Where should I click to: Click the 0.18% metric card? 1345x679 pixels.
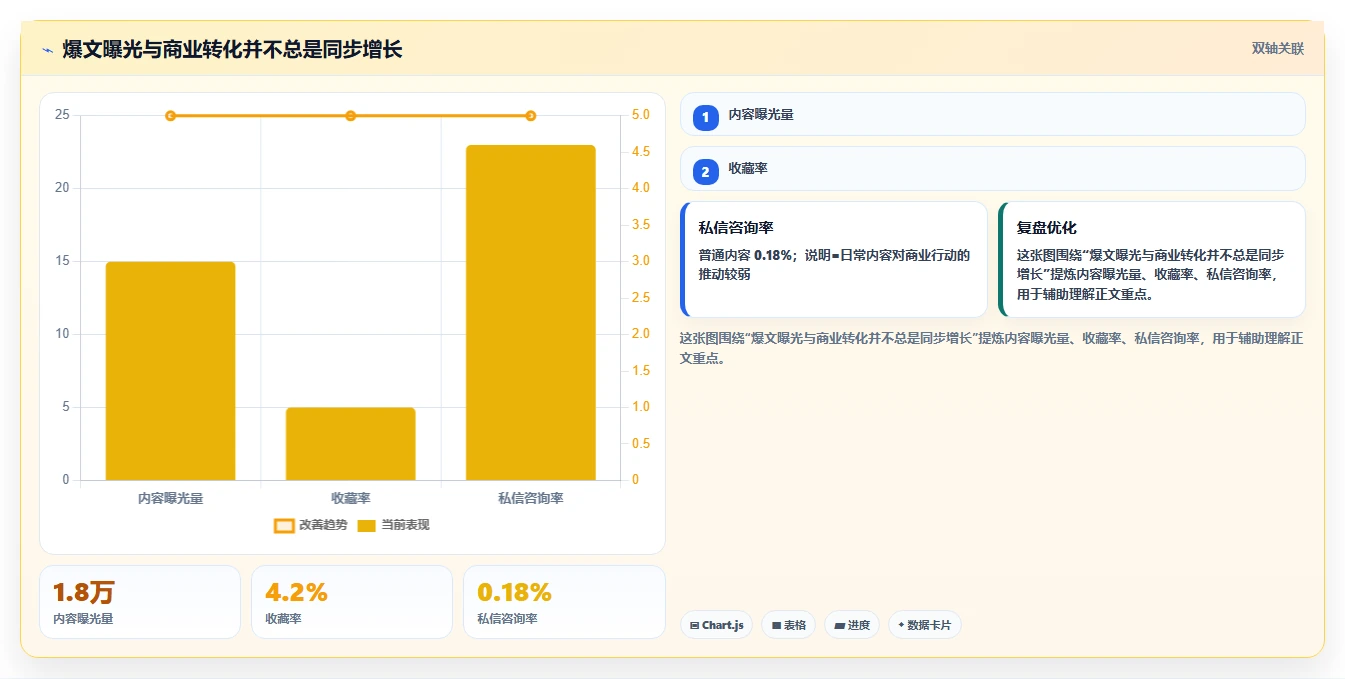pyautogui.click(x=564, y=602)
